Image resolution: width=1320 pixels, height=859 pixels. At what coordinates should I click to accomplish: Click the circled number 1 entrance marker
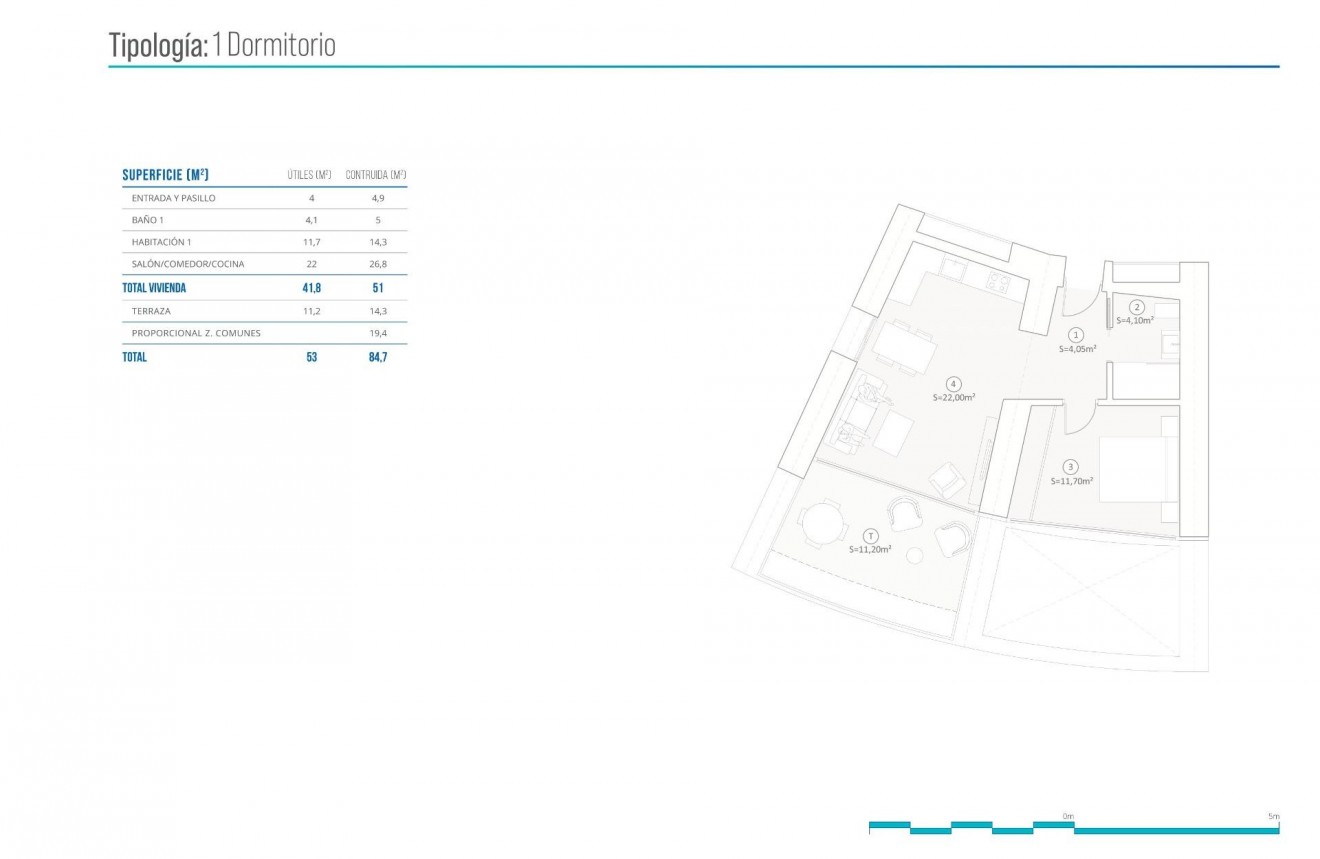click(1076, 336)
